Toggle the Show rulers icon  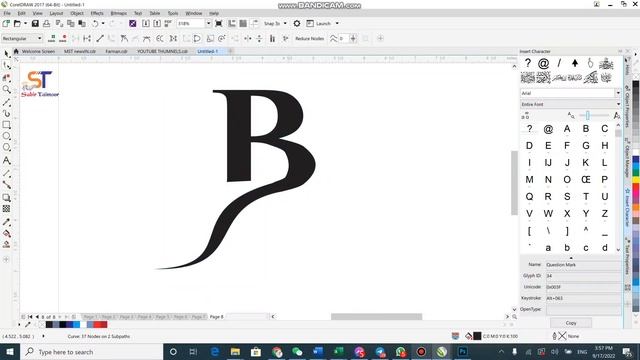232,24
